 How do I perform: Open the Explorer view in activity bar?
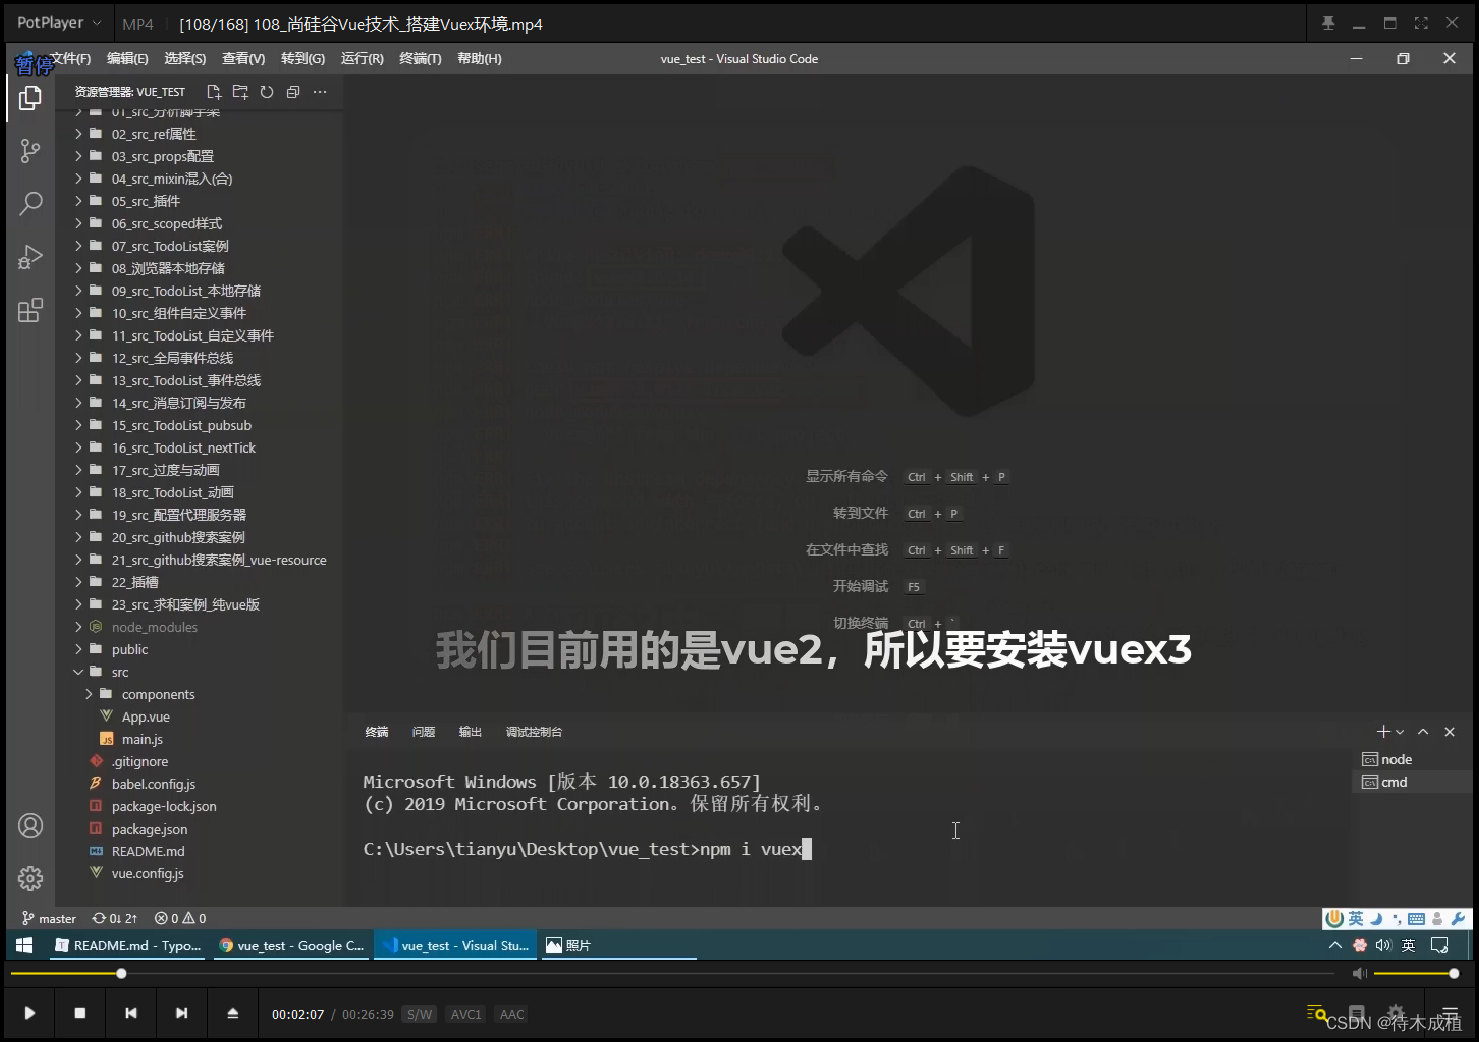coord(30,98)
